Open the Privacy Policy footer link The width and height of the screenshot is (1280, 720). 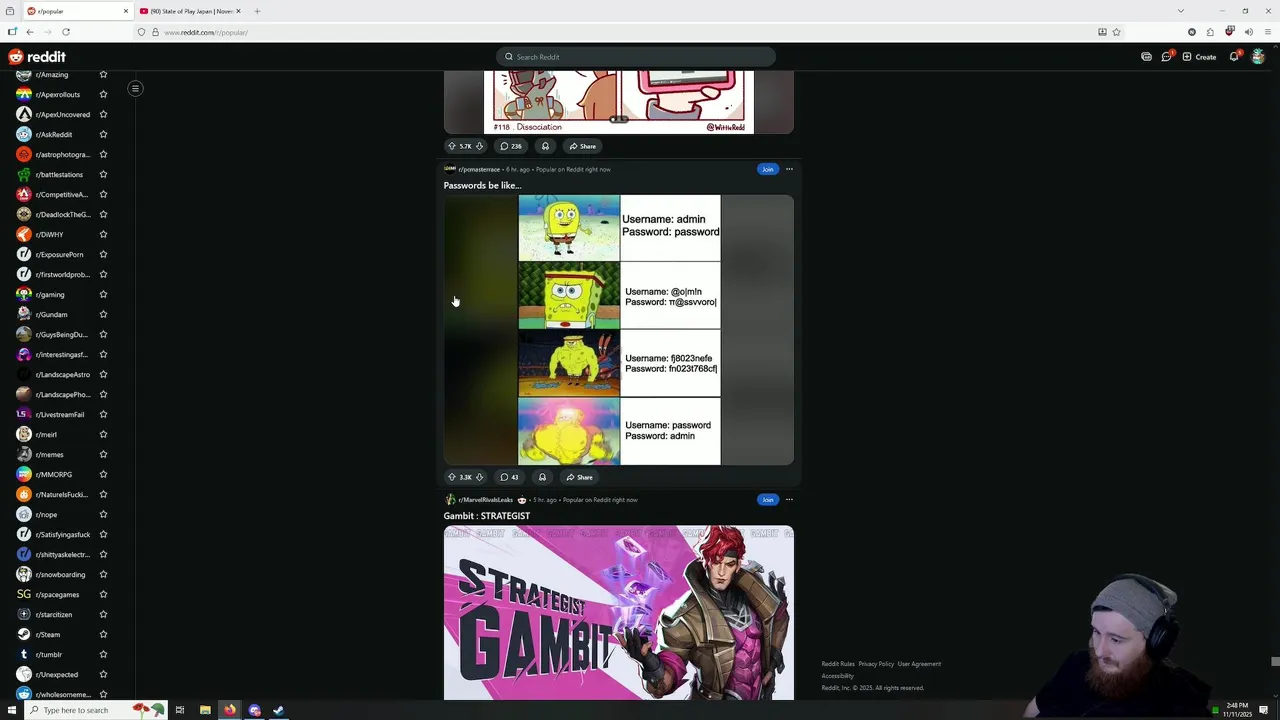(x=876, y=664)
